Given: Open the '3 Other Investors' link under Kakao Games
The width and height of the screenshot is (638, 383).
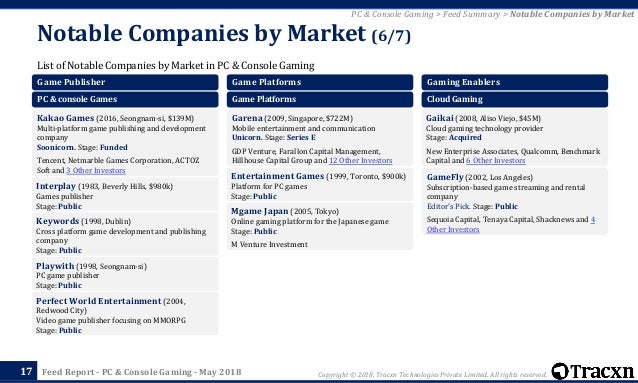Looking at the screenshot, I should point(96,171).
